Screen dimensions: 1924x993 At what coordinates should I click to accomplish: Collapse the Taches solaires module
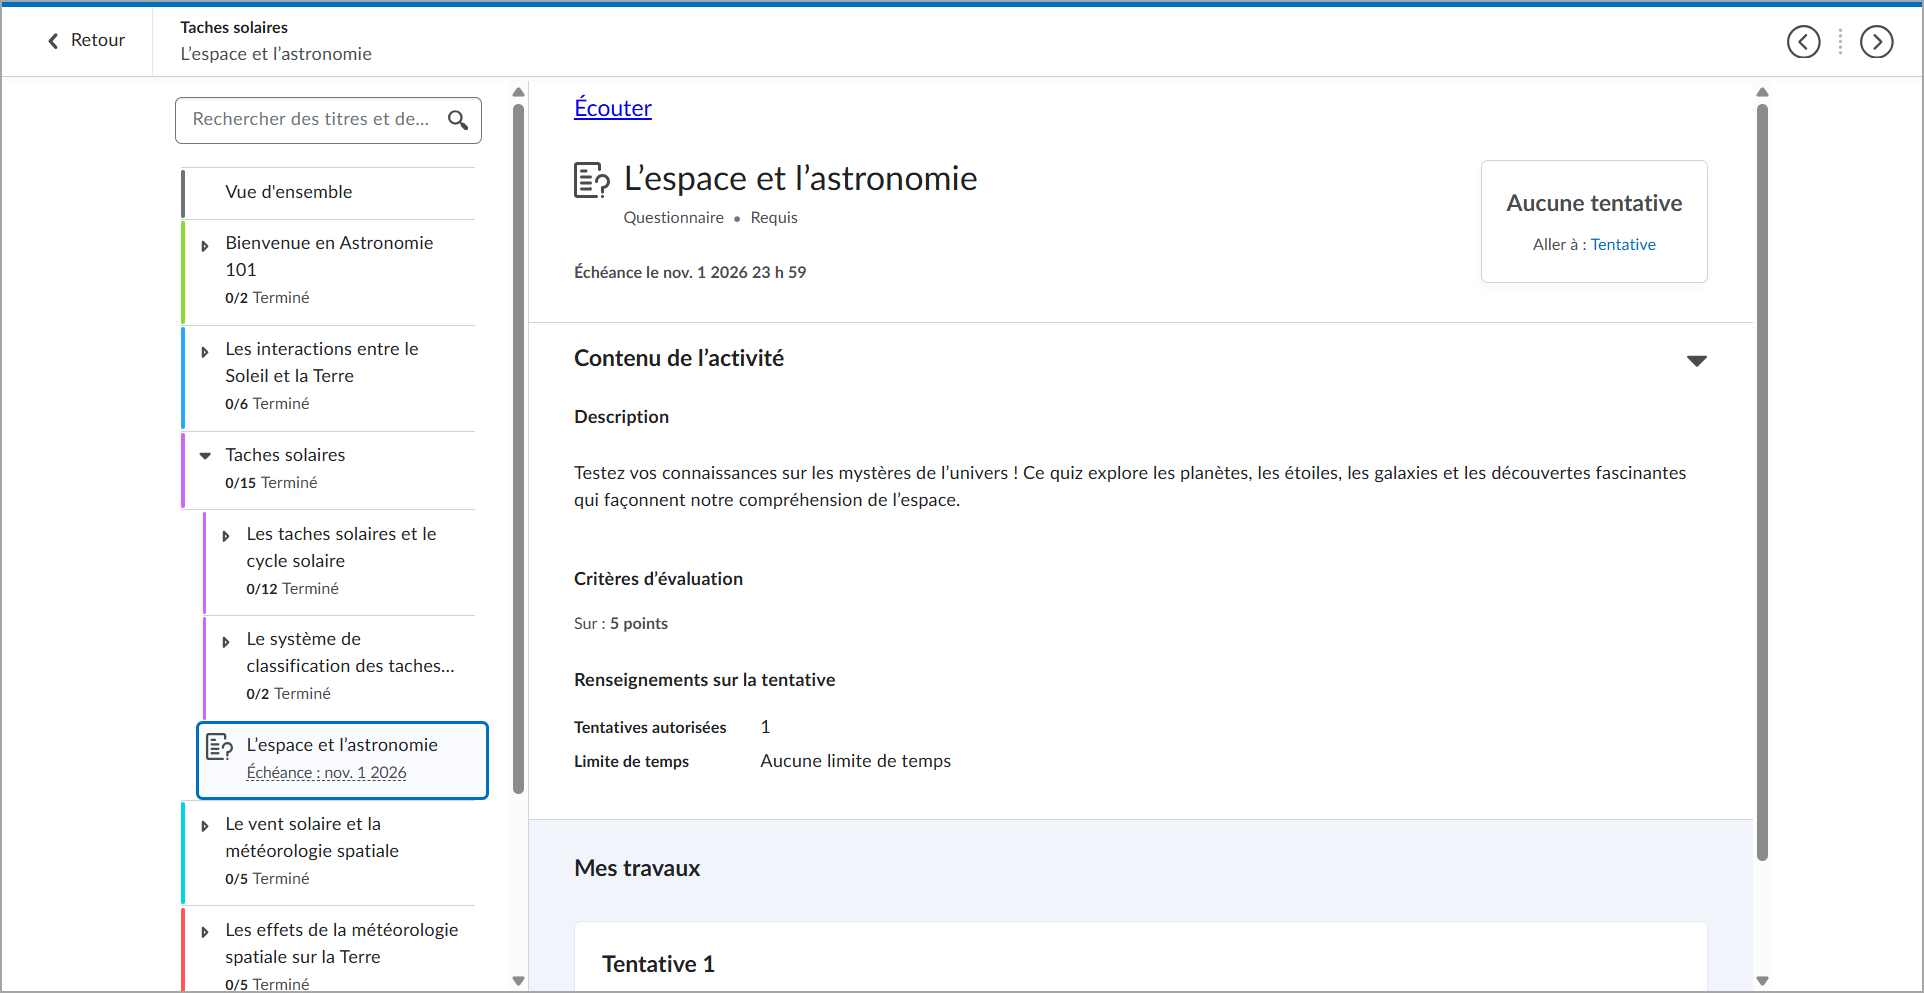205,456
